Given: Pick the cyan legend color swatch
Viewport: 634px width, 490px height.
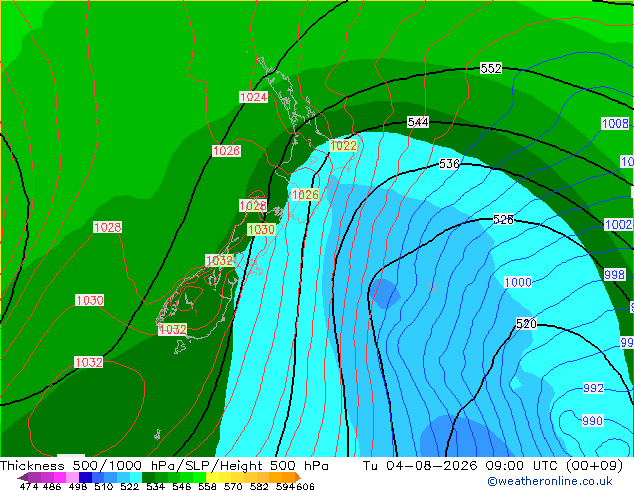Looking at the screenshot, I should (x=136, y=477).
